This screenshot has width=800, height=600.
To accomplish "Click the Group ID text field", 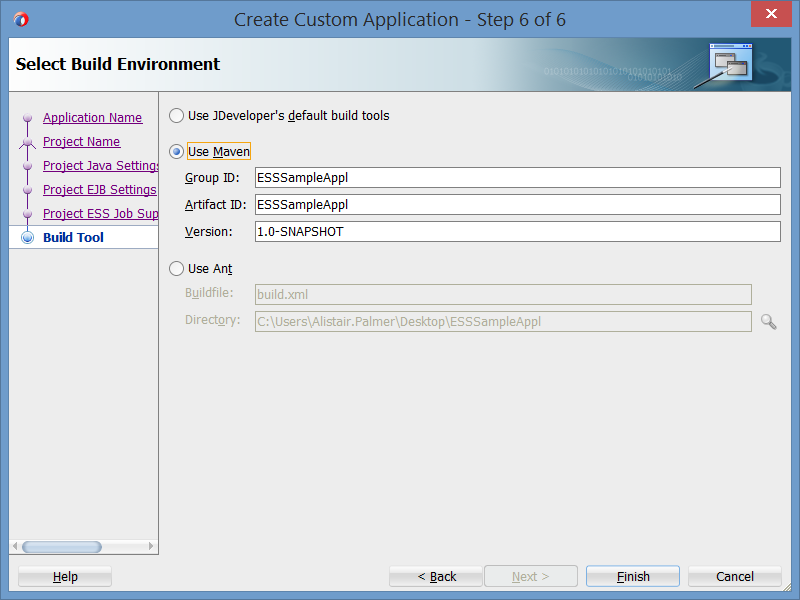I will pos(517,178).
